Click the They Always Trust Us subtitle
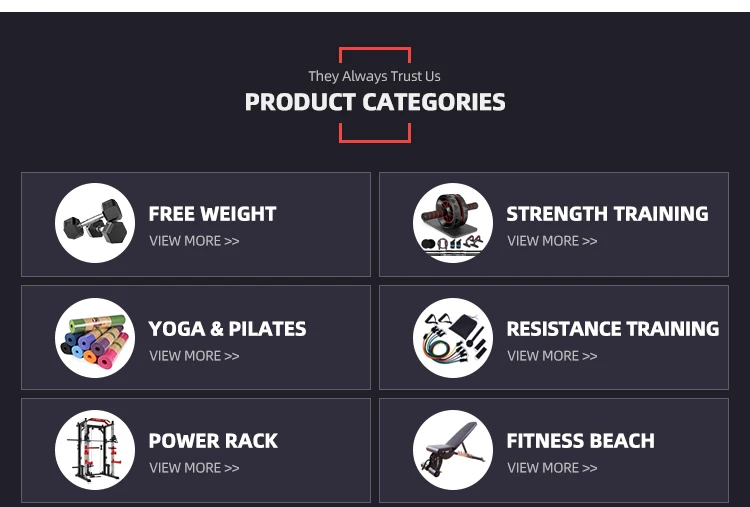 [x=374, y=76]
